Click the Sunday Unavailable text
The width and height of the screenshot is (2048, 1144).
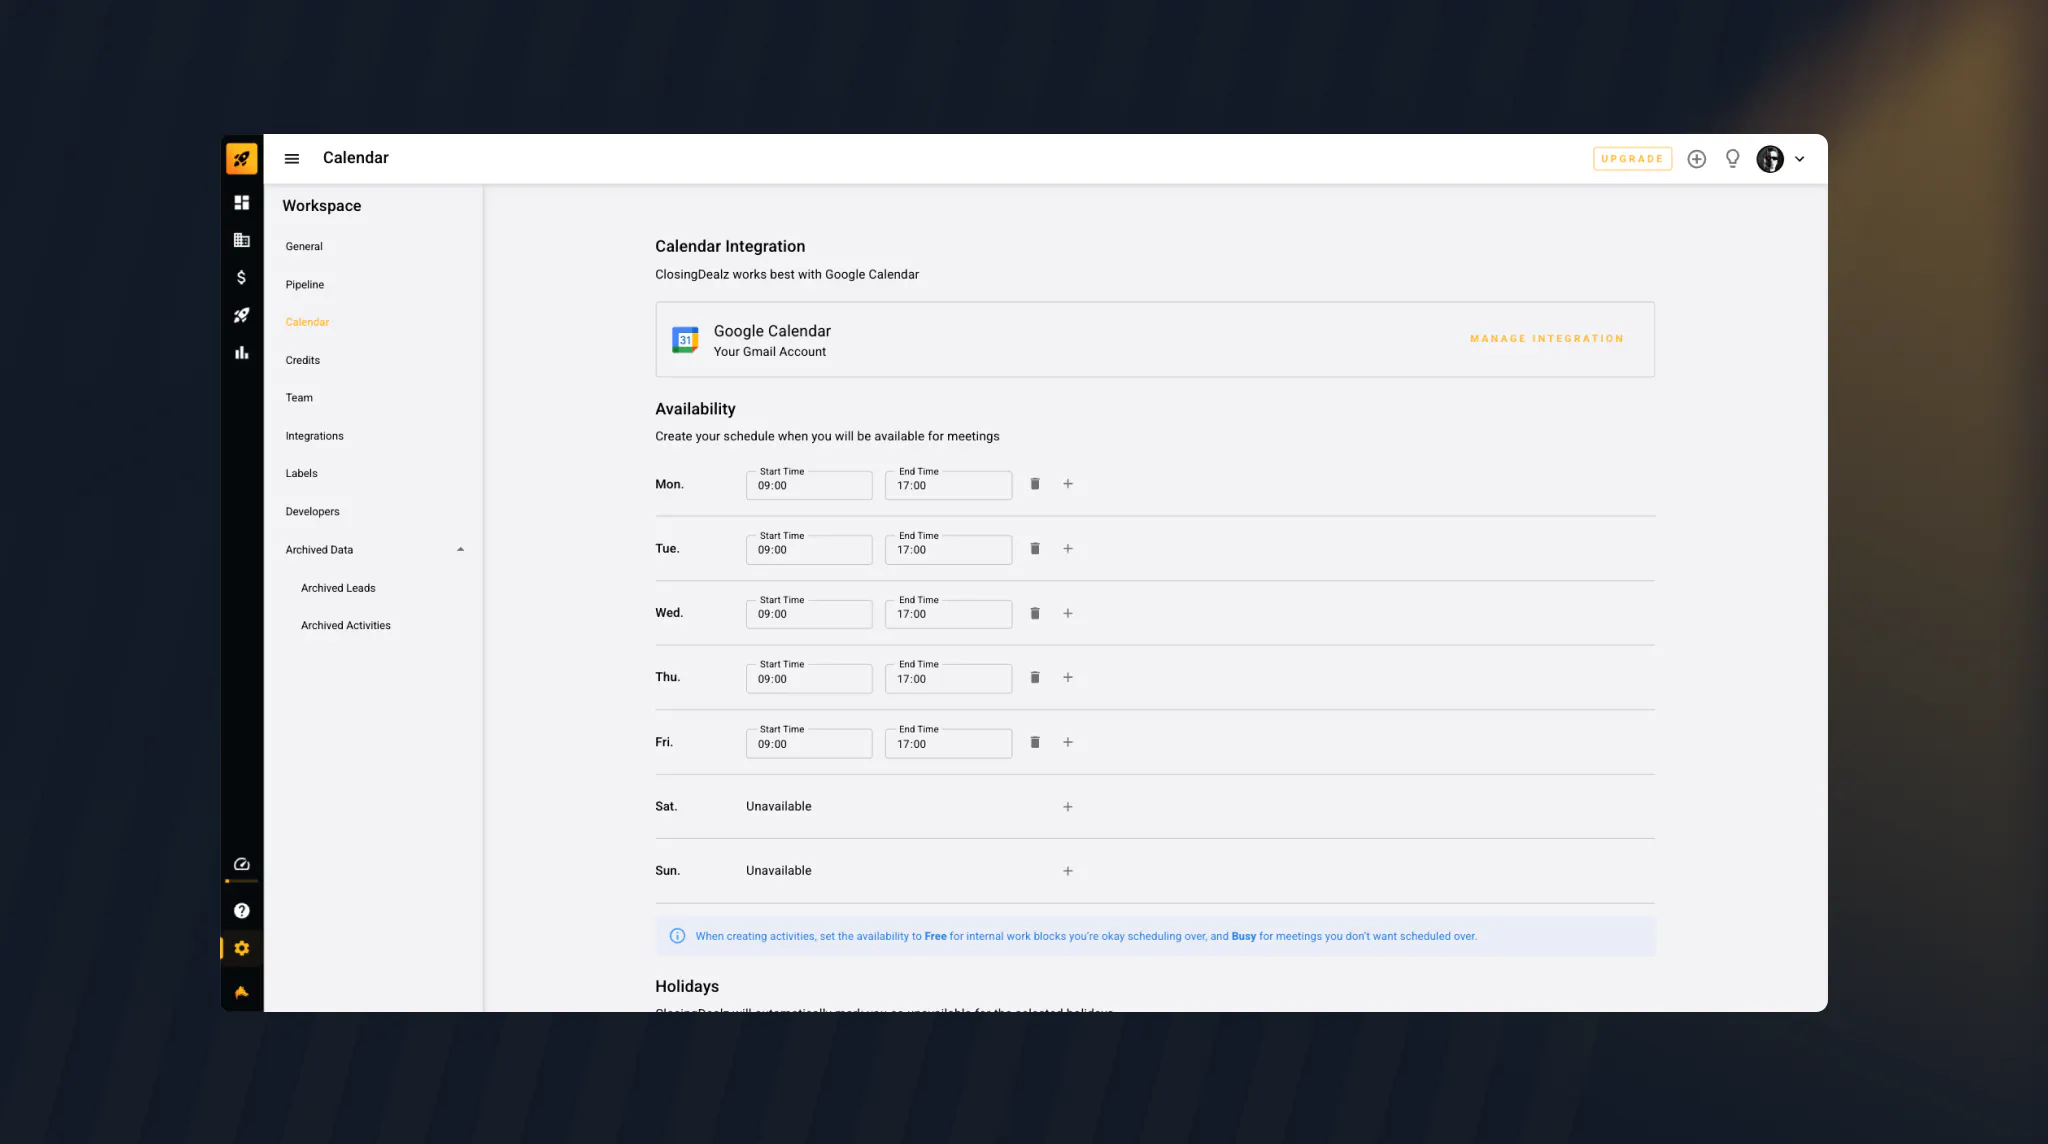click(778, 871)
